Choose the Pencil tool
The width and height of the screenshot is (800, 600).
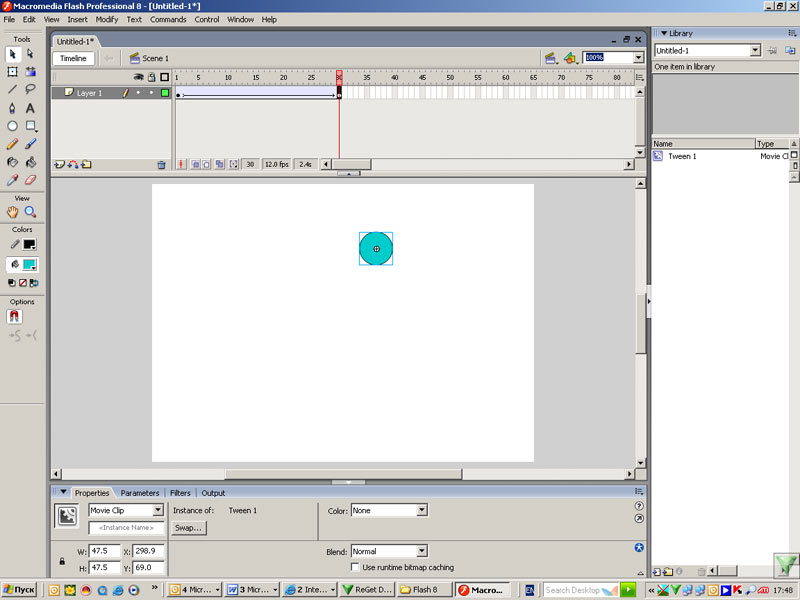(x=12, y=144)
